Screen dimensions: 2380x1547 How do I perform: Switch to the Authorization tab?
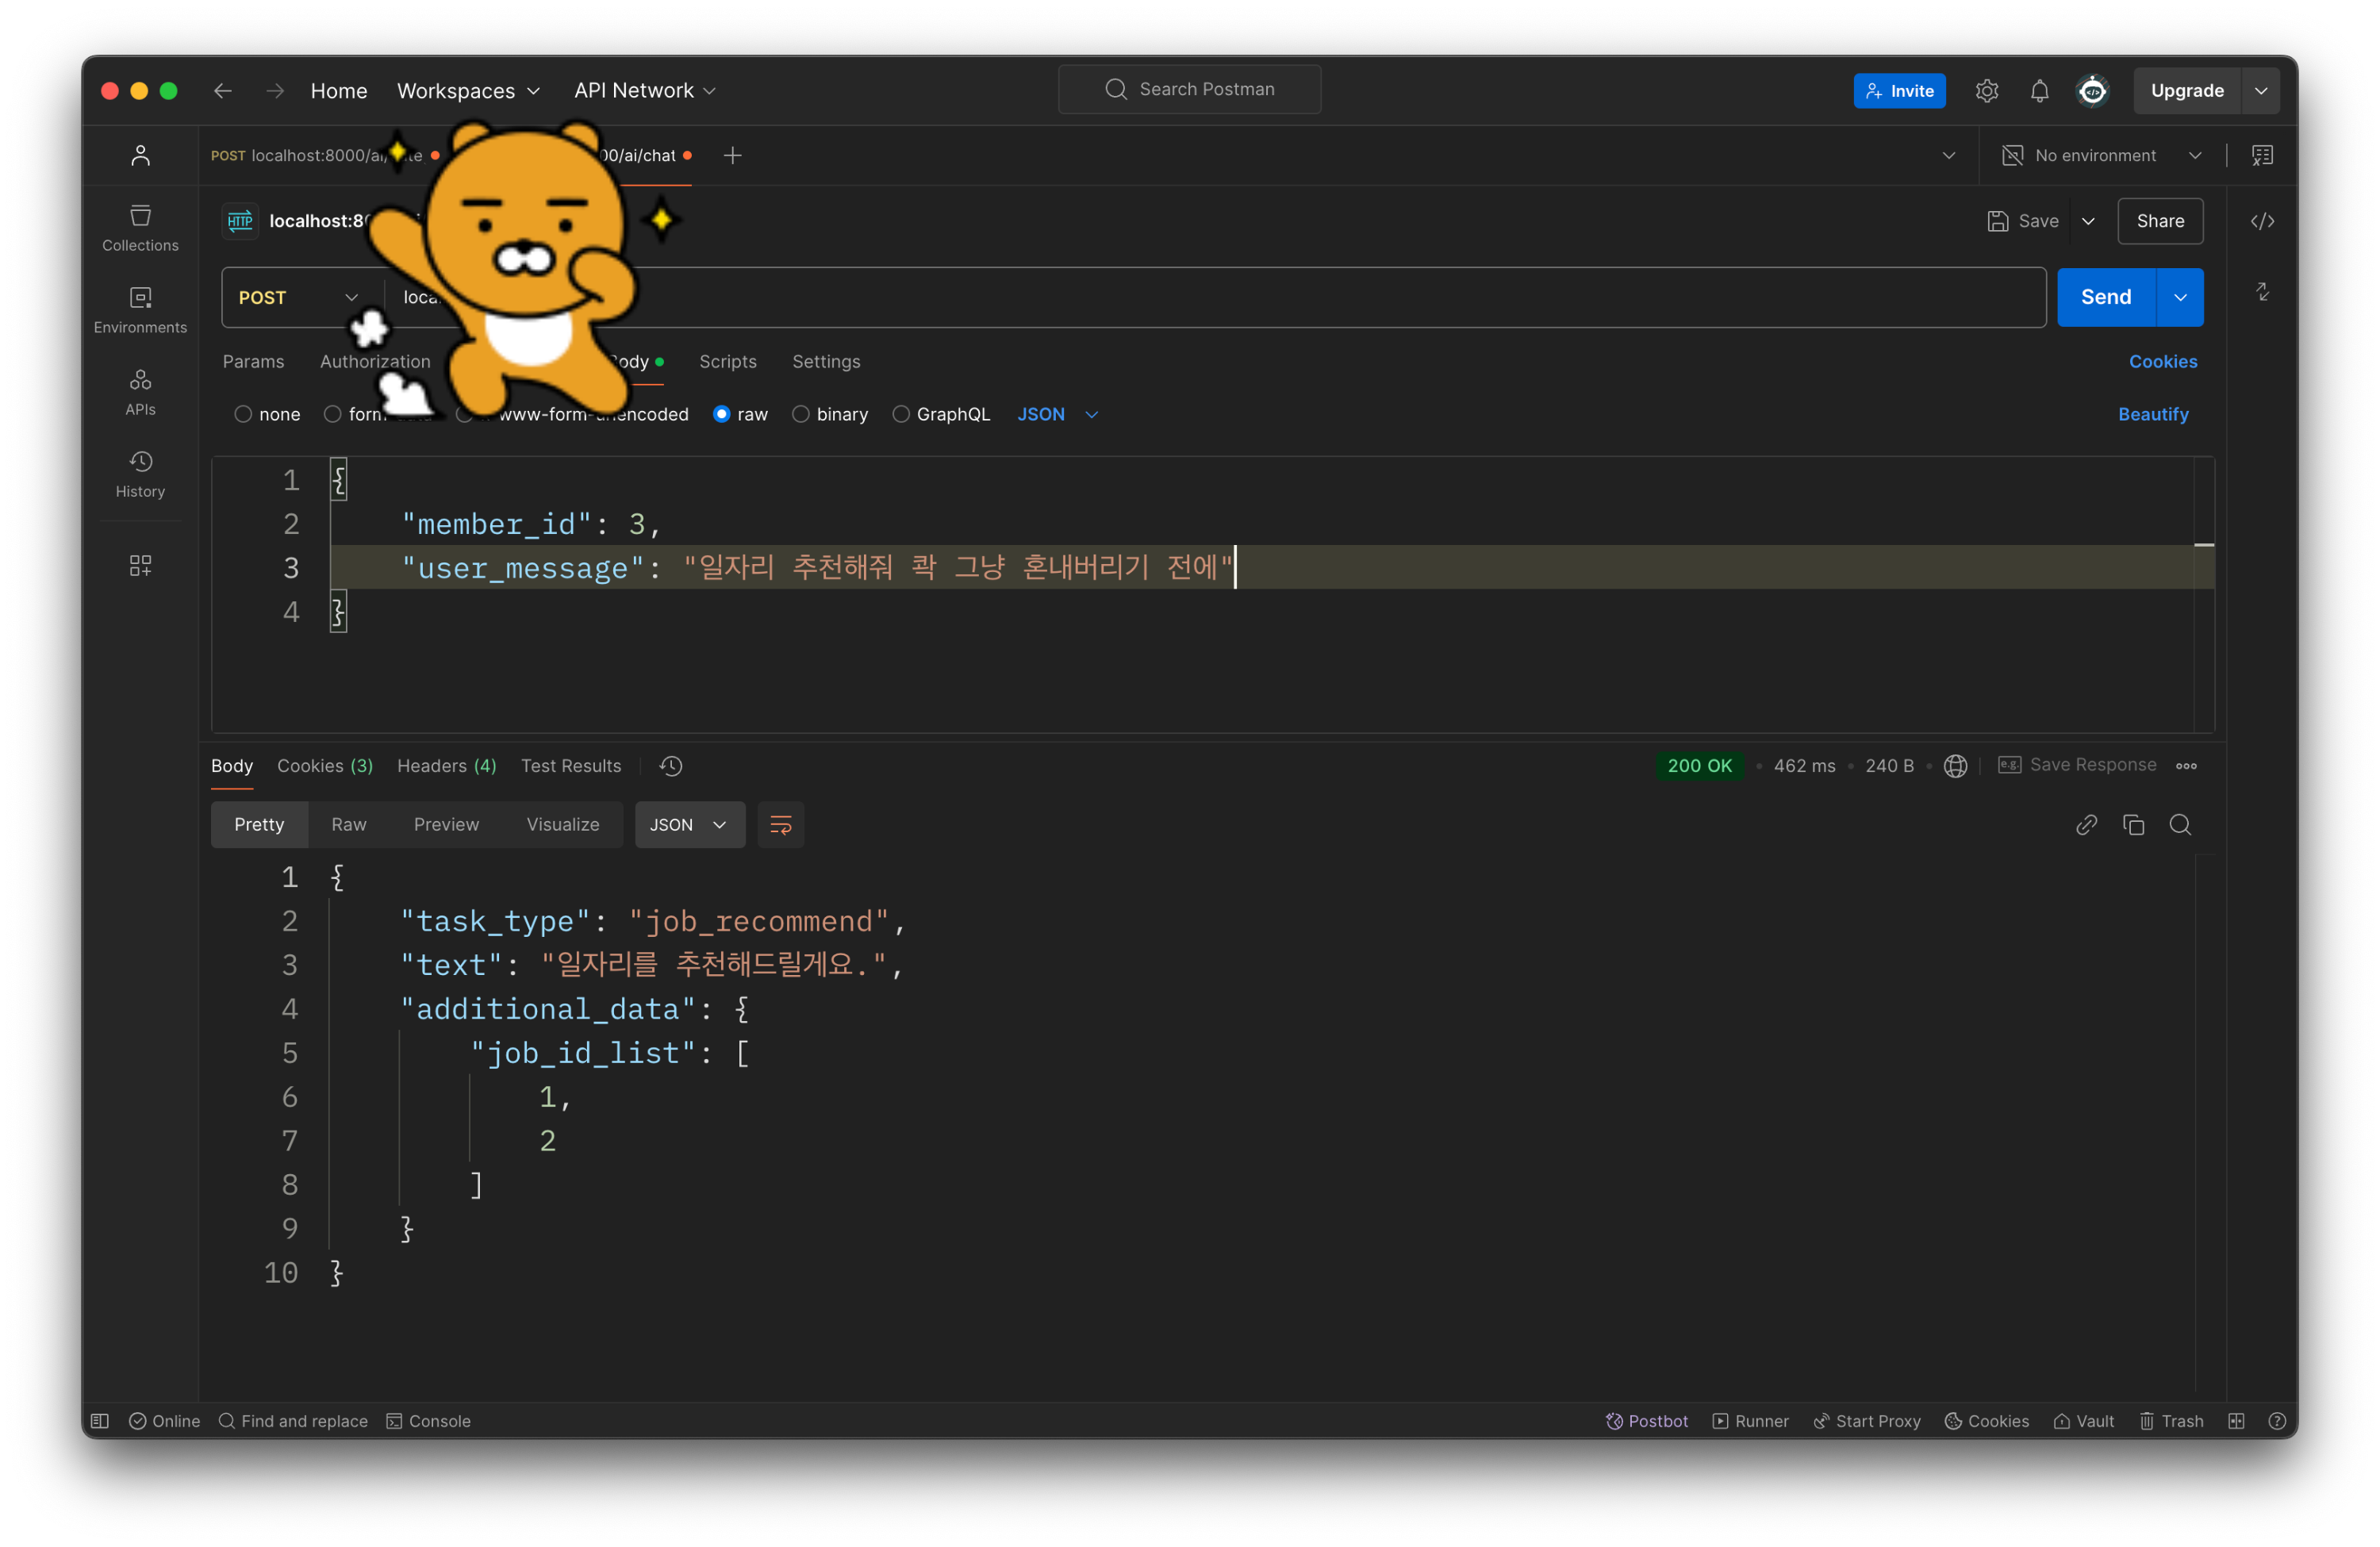pos(375,361)
